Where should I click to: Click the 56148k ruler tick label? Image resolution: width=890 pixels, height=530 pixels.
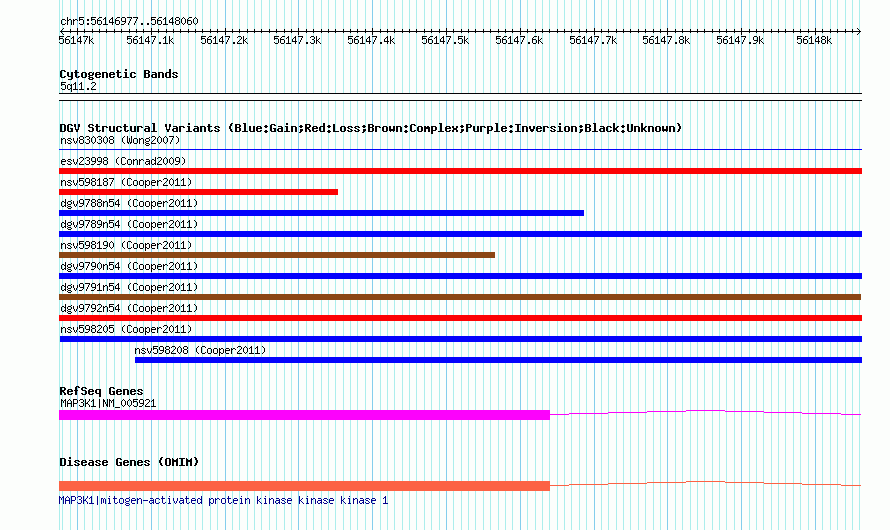tap(815, 40)
